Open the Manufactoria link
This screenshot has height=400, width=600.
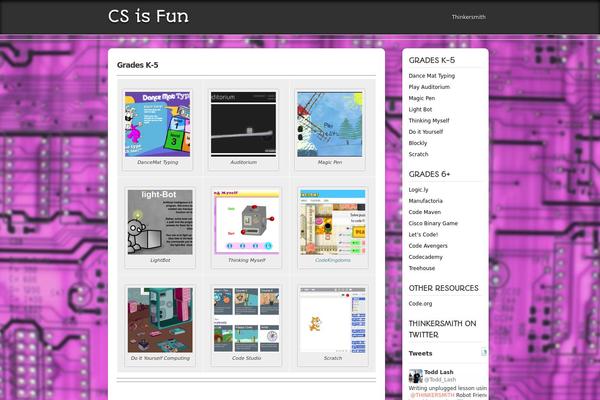(x=426, y=201)
